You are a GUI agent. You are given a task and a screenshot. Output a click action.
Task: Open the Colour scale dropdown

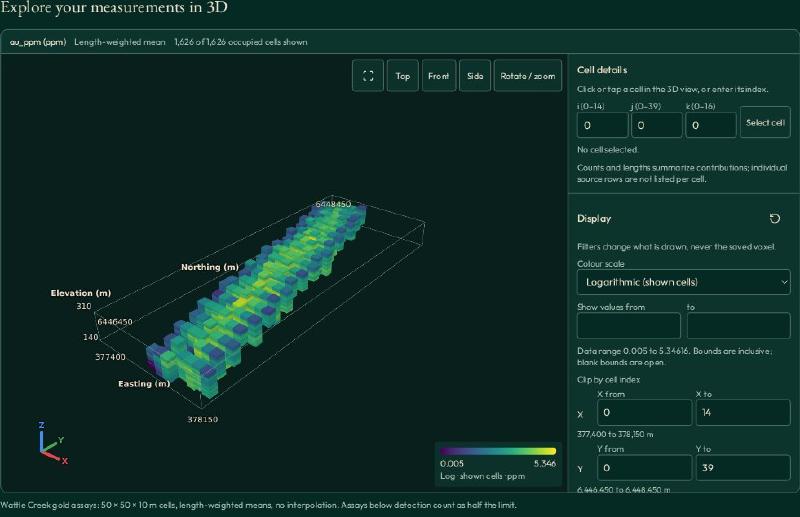[x=683, y=282]
